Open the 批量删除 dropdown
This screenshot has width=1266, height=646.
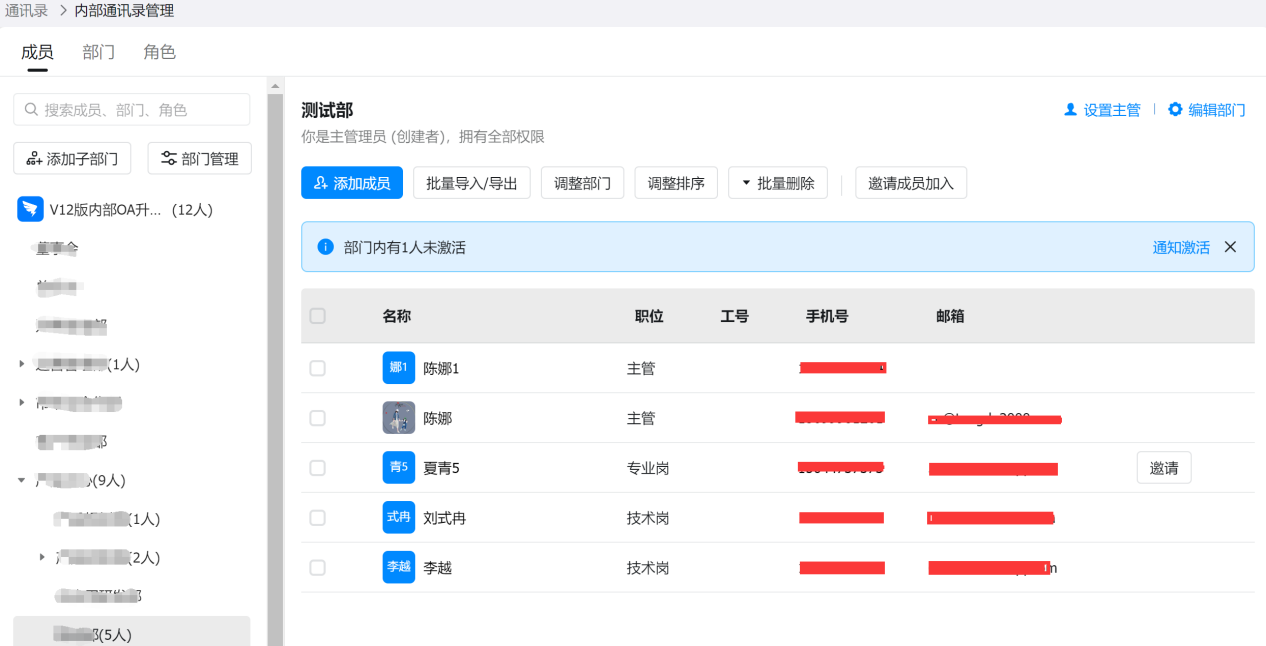coord(777,183)
